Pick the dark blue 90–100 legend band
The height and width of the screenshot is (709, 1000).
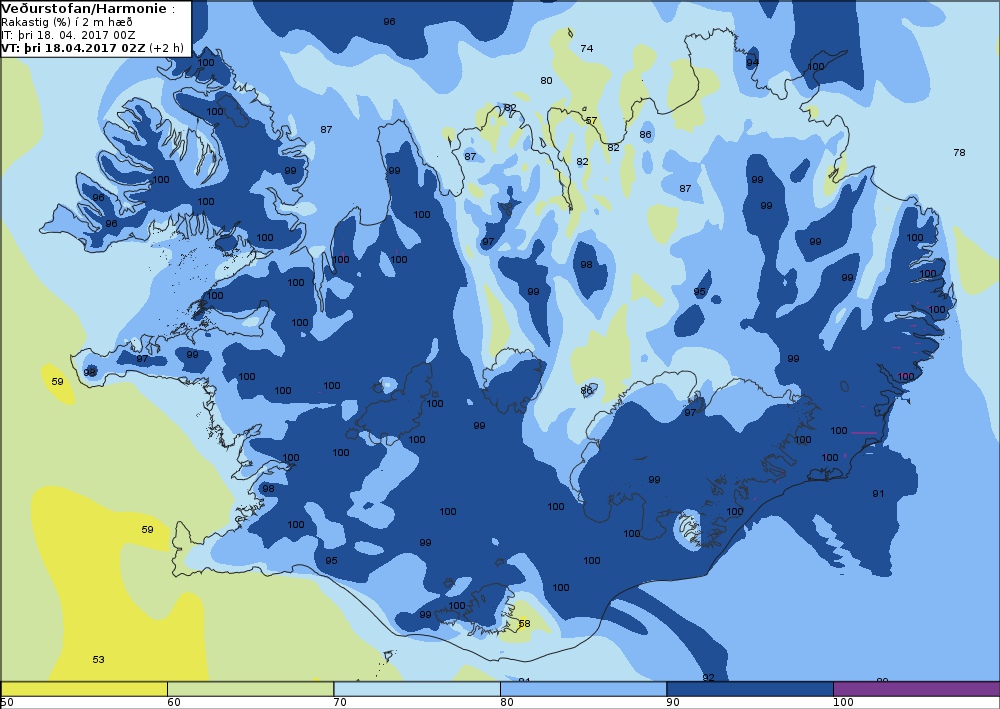point(749,689)
